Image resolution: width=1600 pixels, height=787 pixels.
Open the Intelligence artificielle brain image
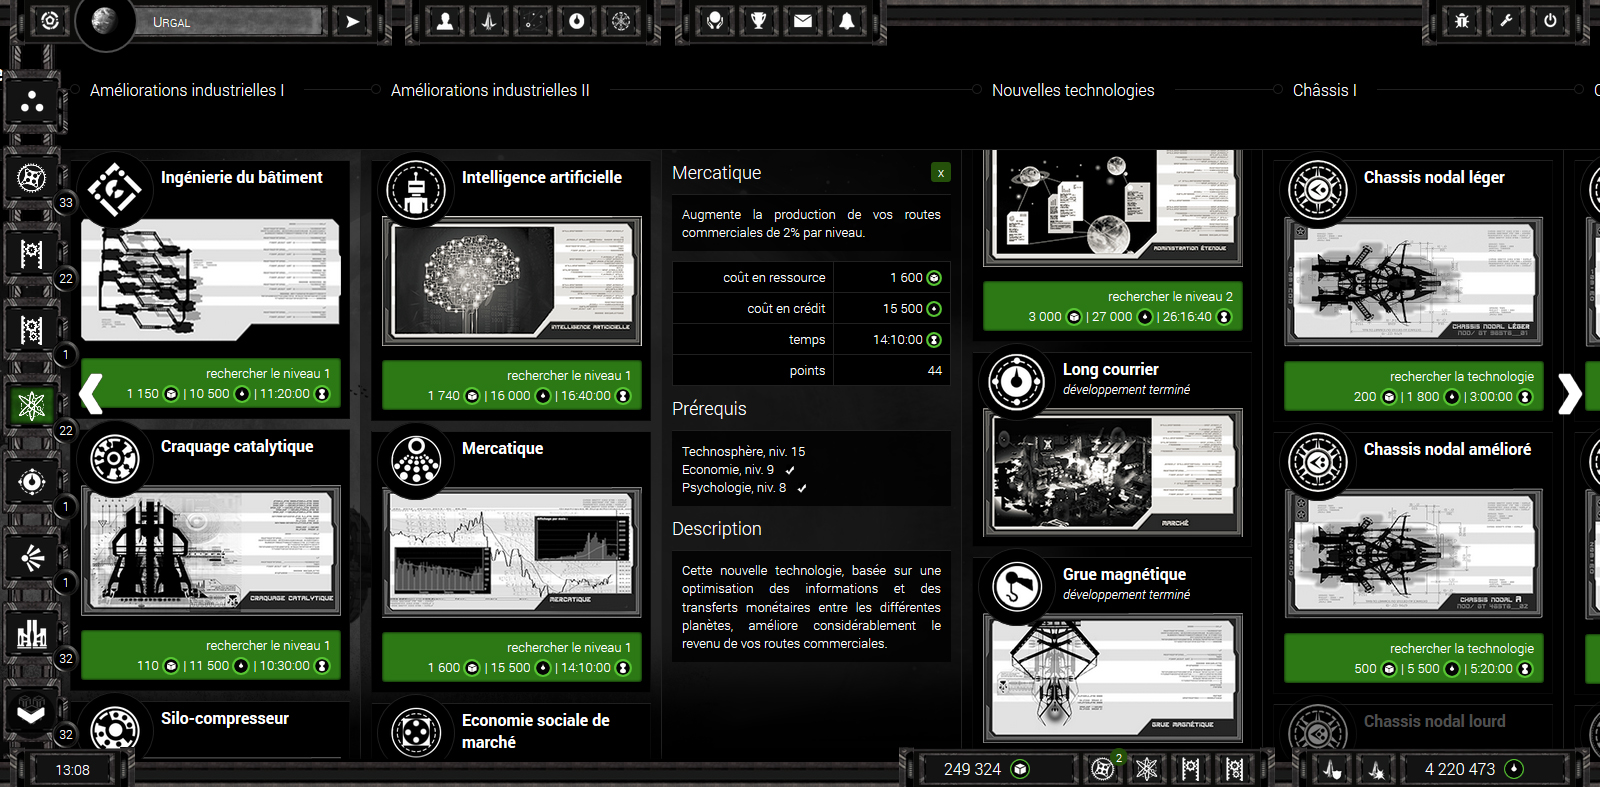pos(512,282)
